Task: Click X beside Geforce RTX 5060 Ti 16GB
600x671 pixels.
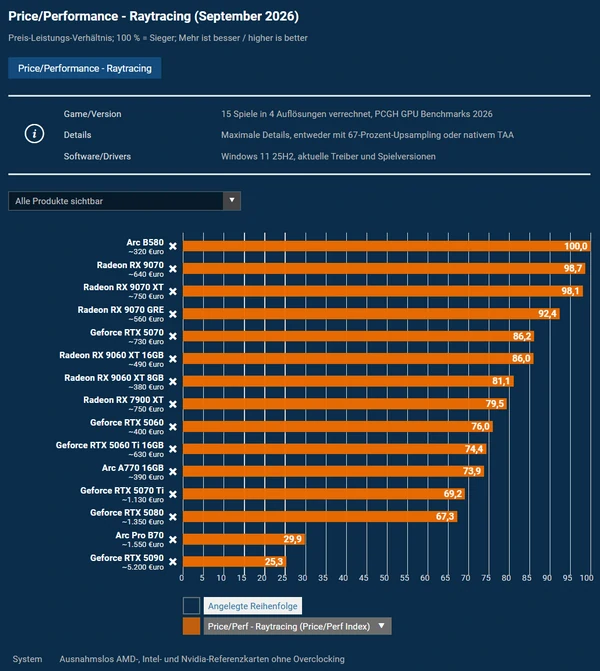Action: (172, 449)
